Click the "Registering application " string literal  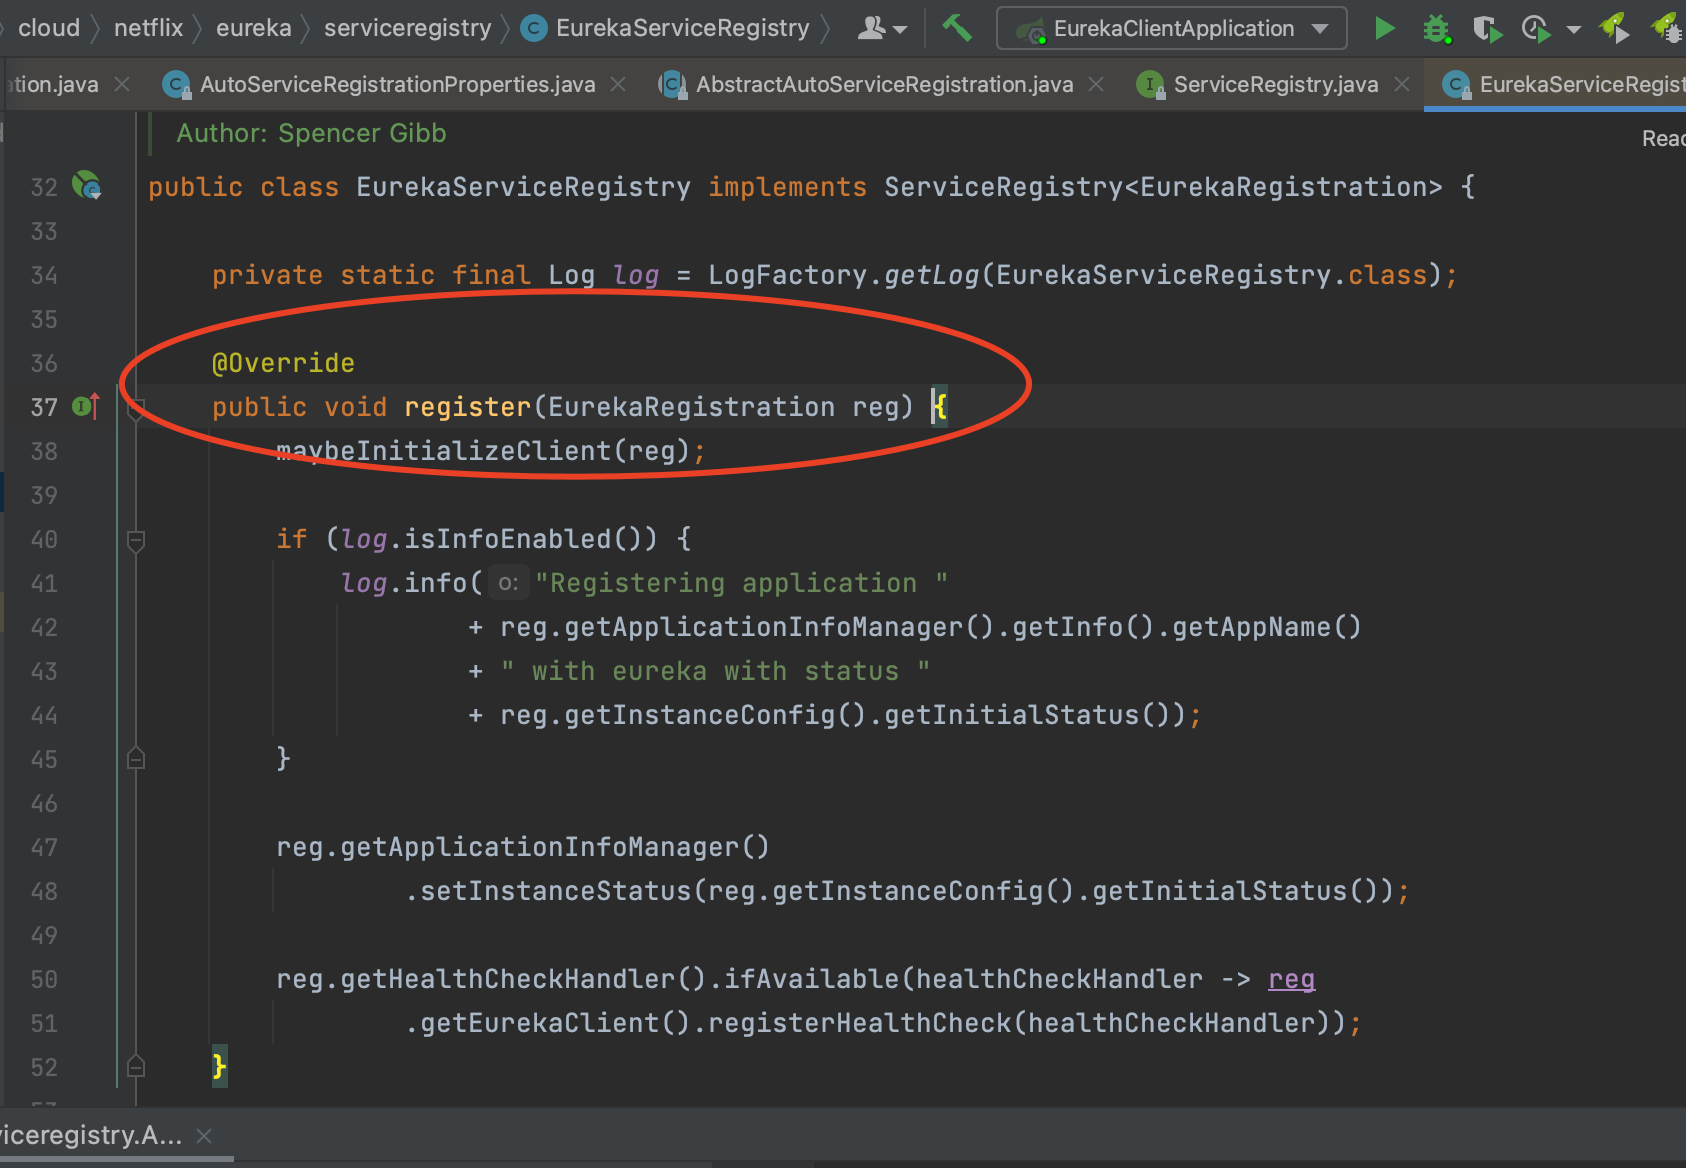tap(741, 583)
